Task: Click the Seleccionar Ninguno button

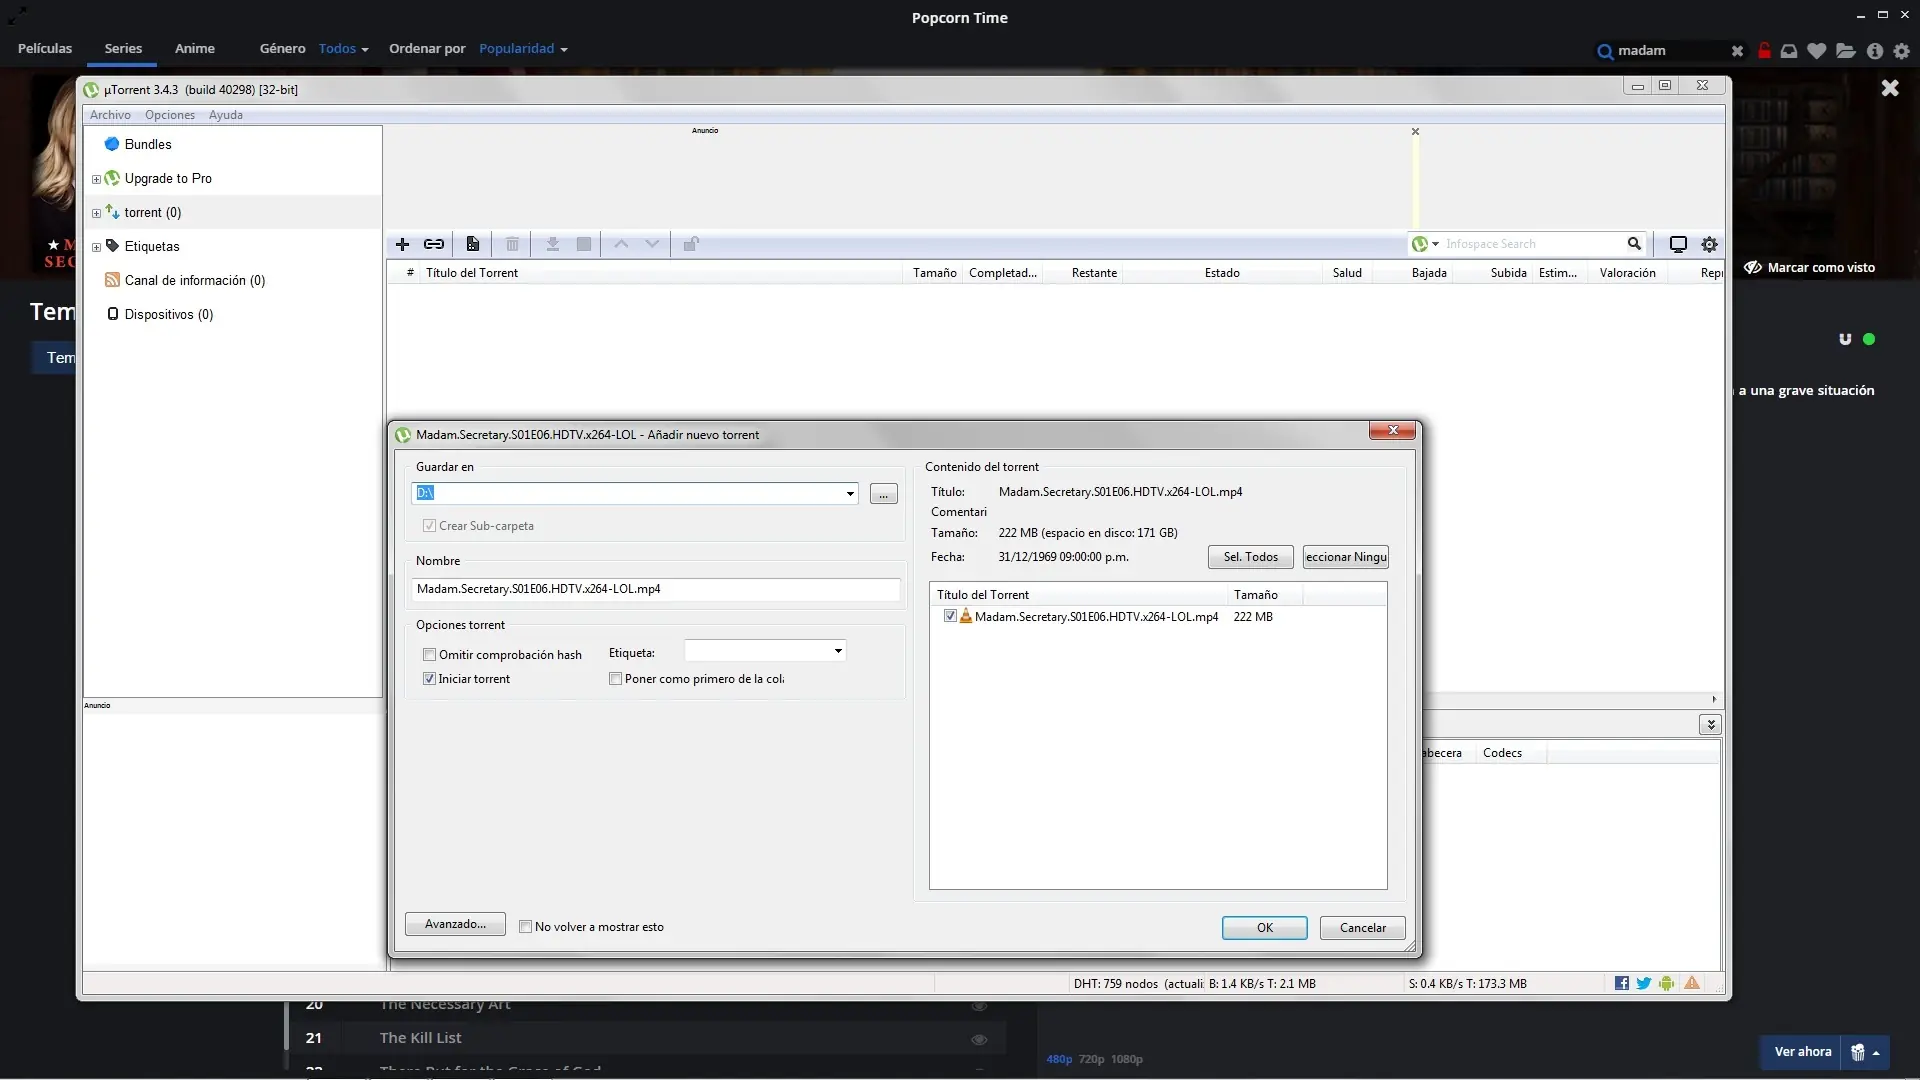Action: pyautogui.click(x=1345, y=557)
